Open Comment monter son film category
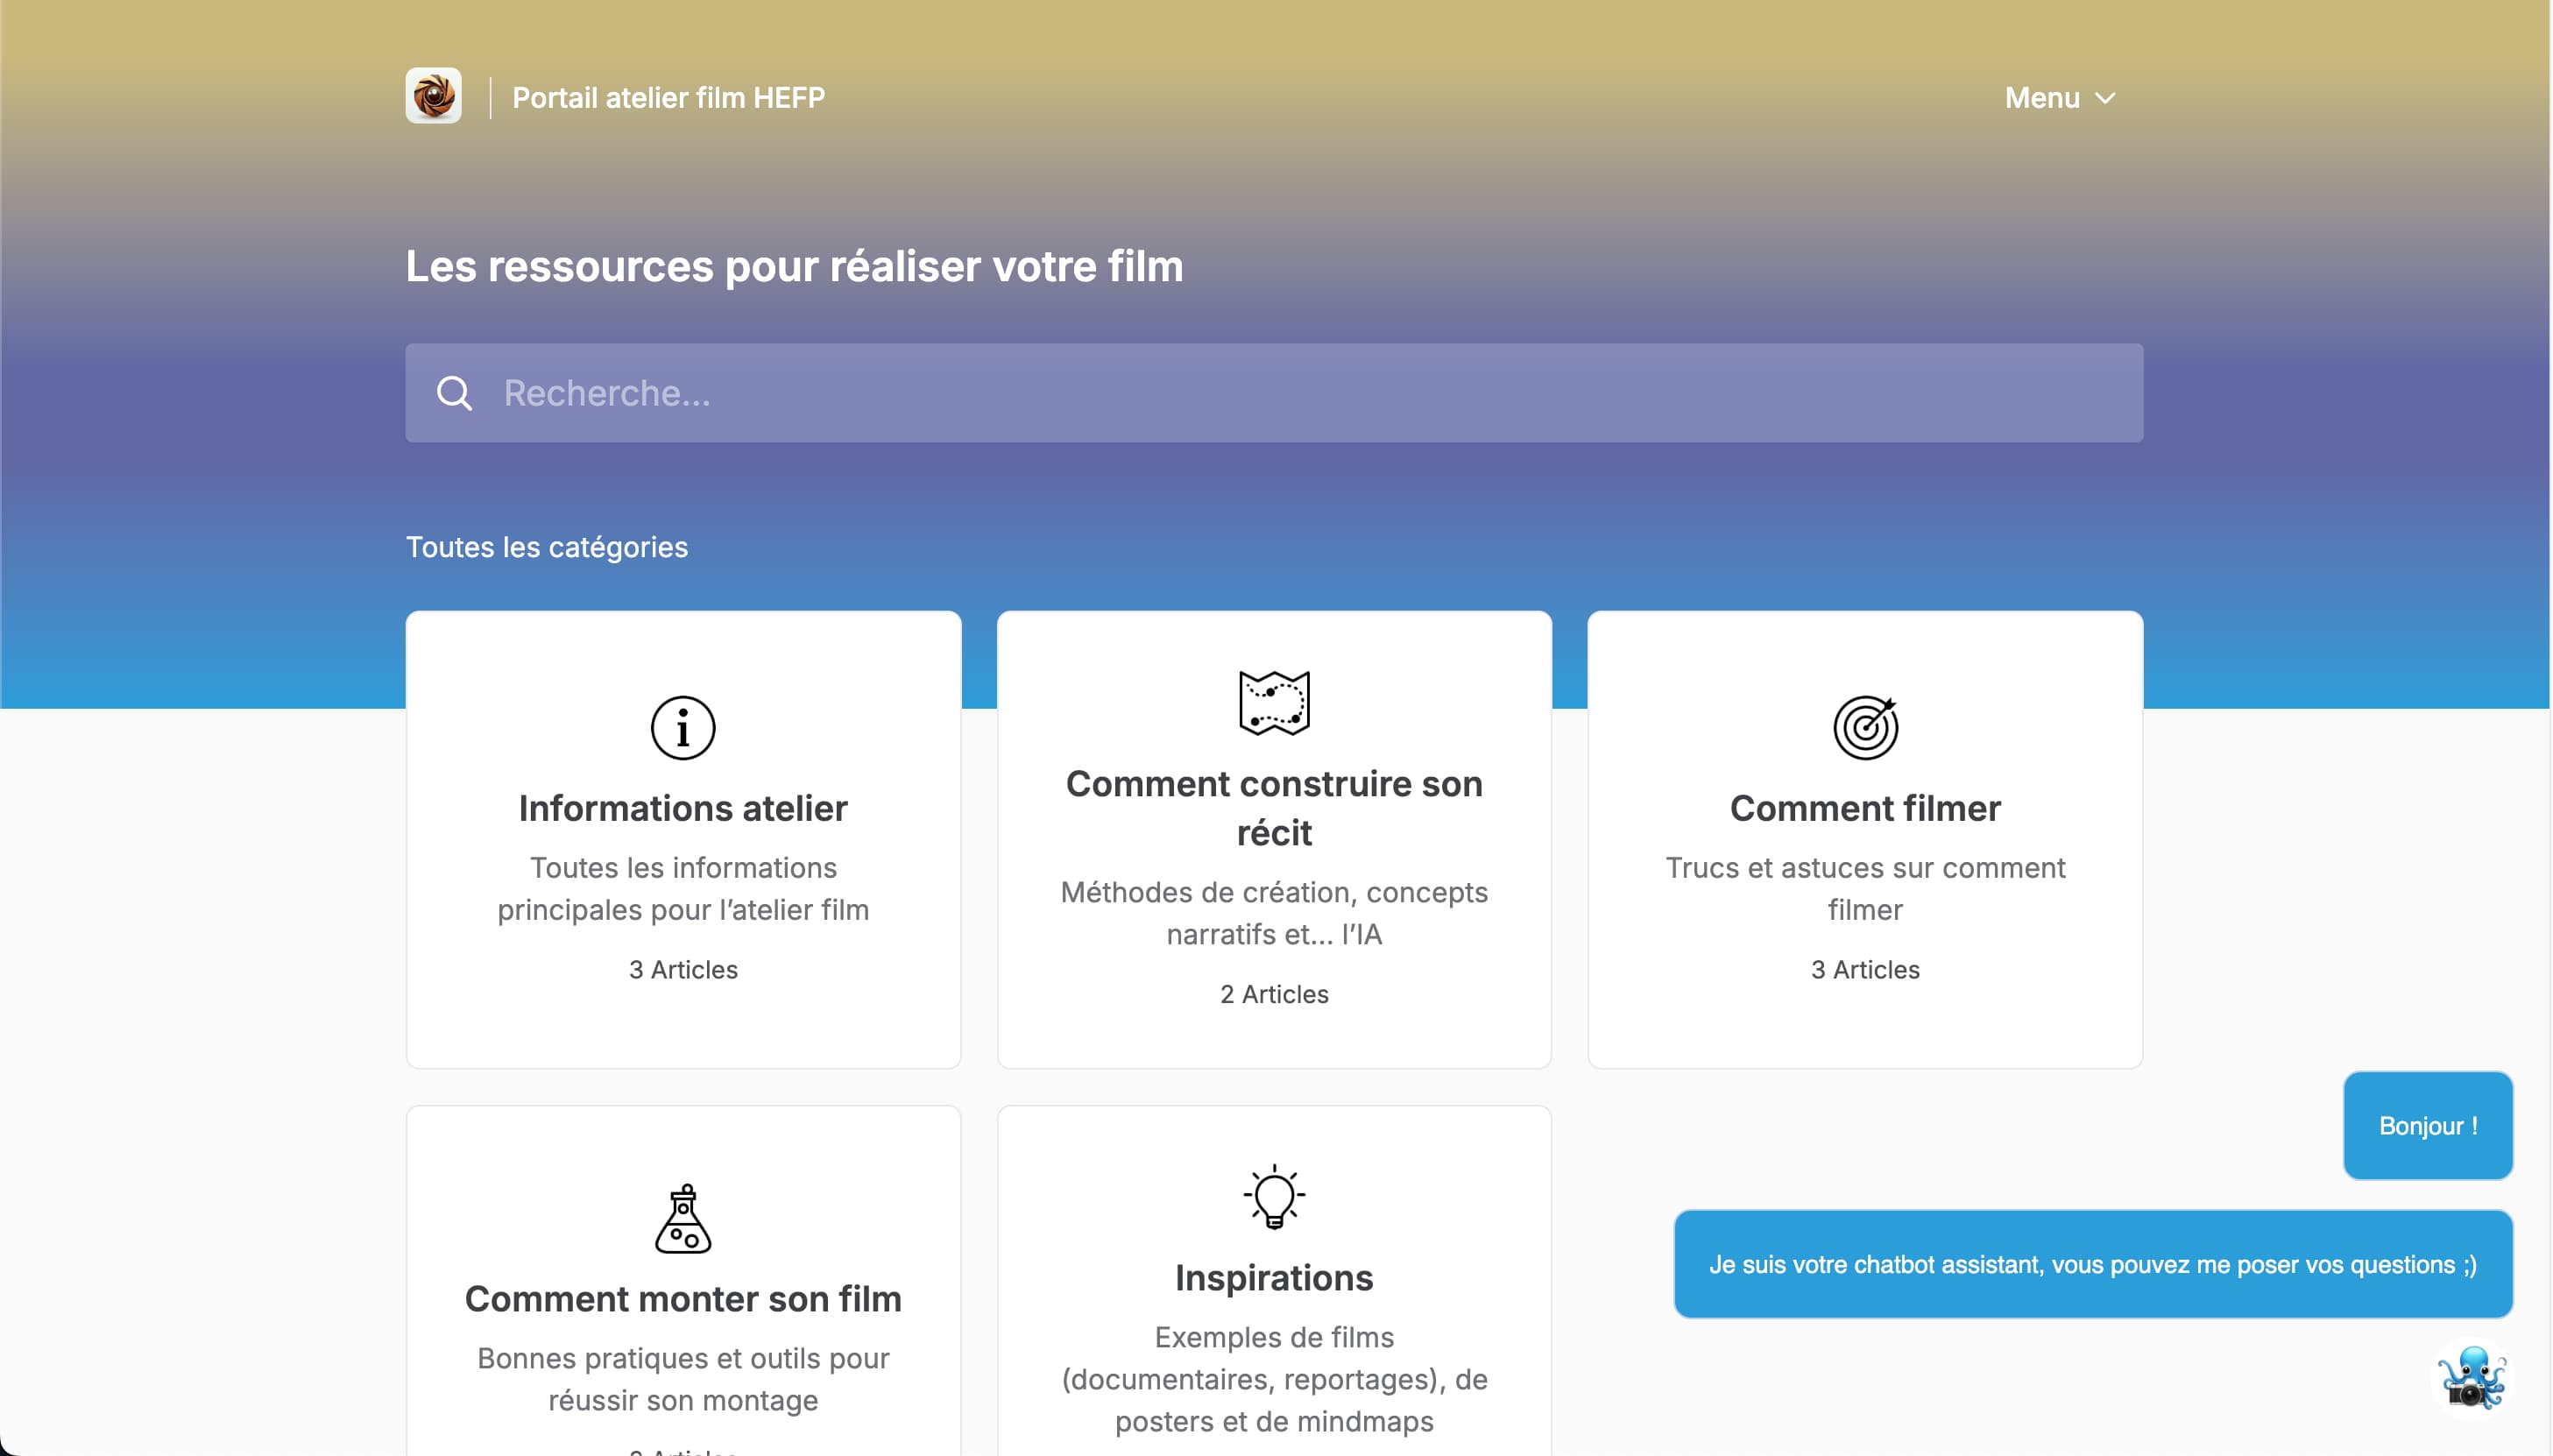 (683, 1298)
